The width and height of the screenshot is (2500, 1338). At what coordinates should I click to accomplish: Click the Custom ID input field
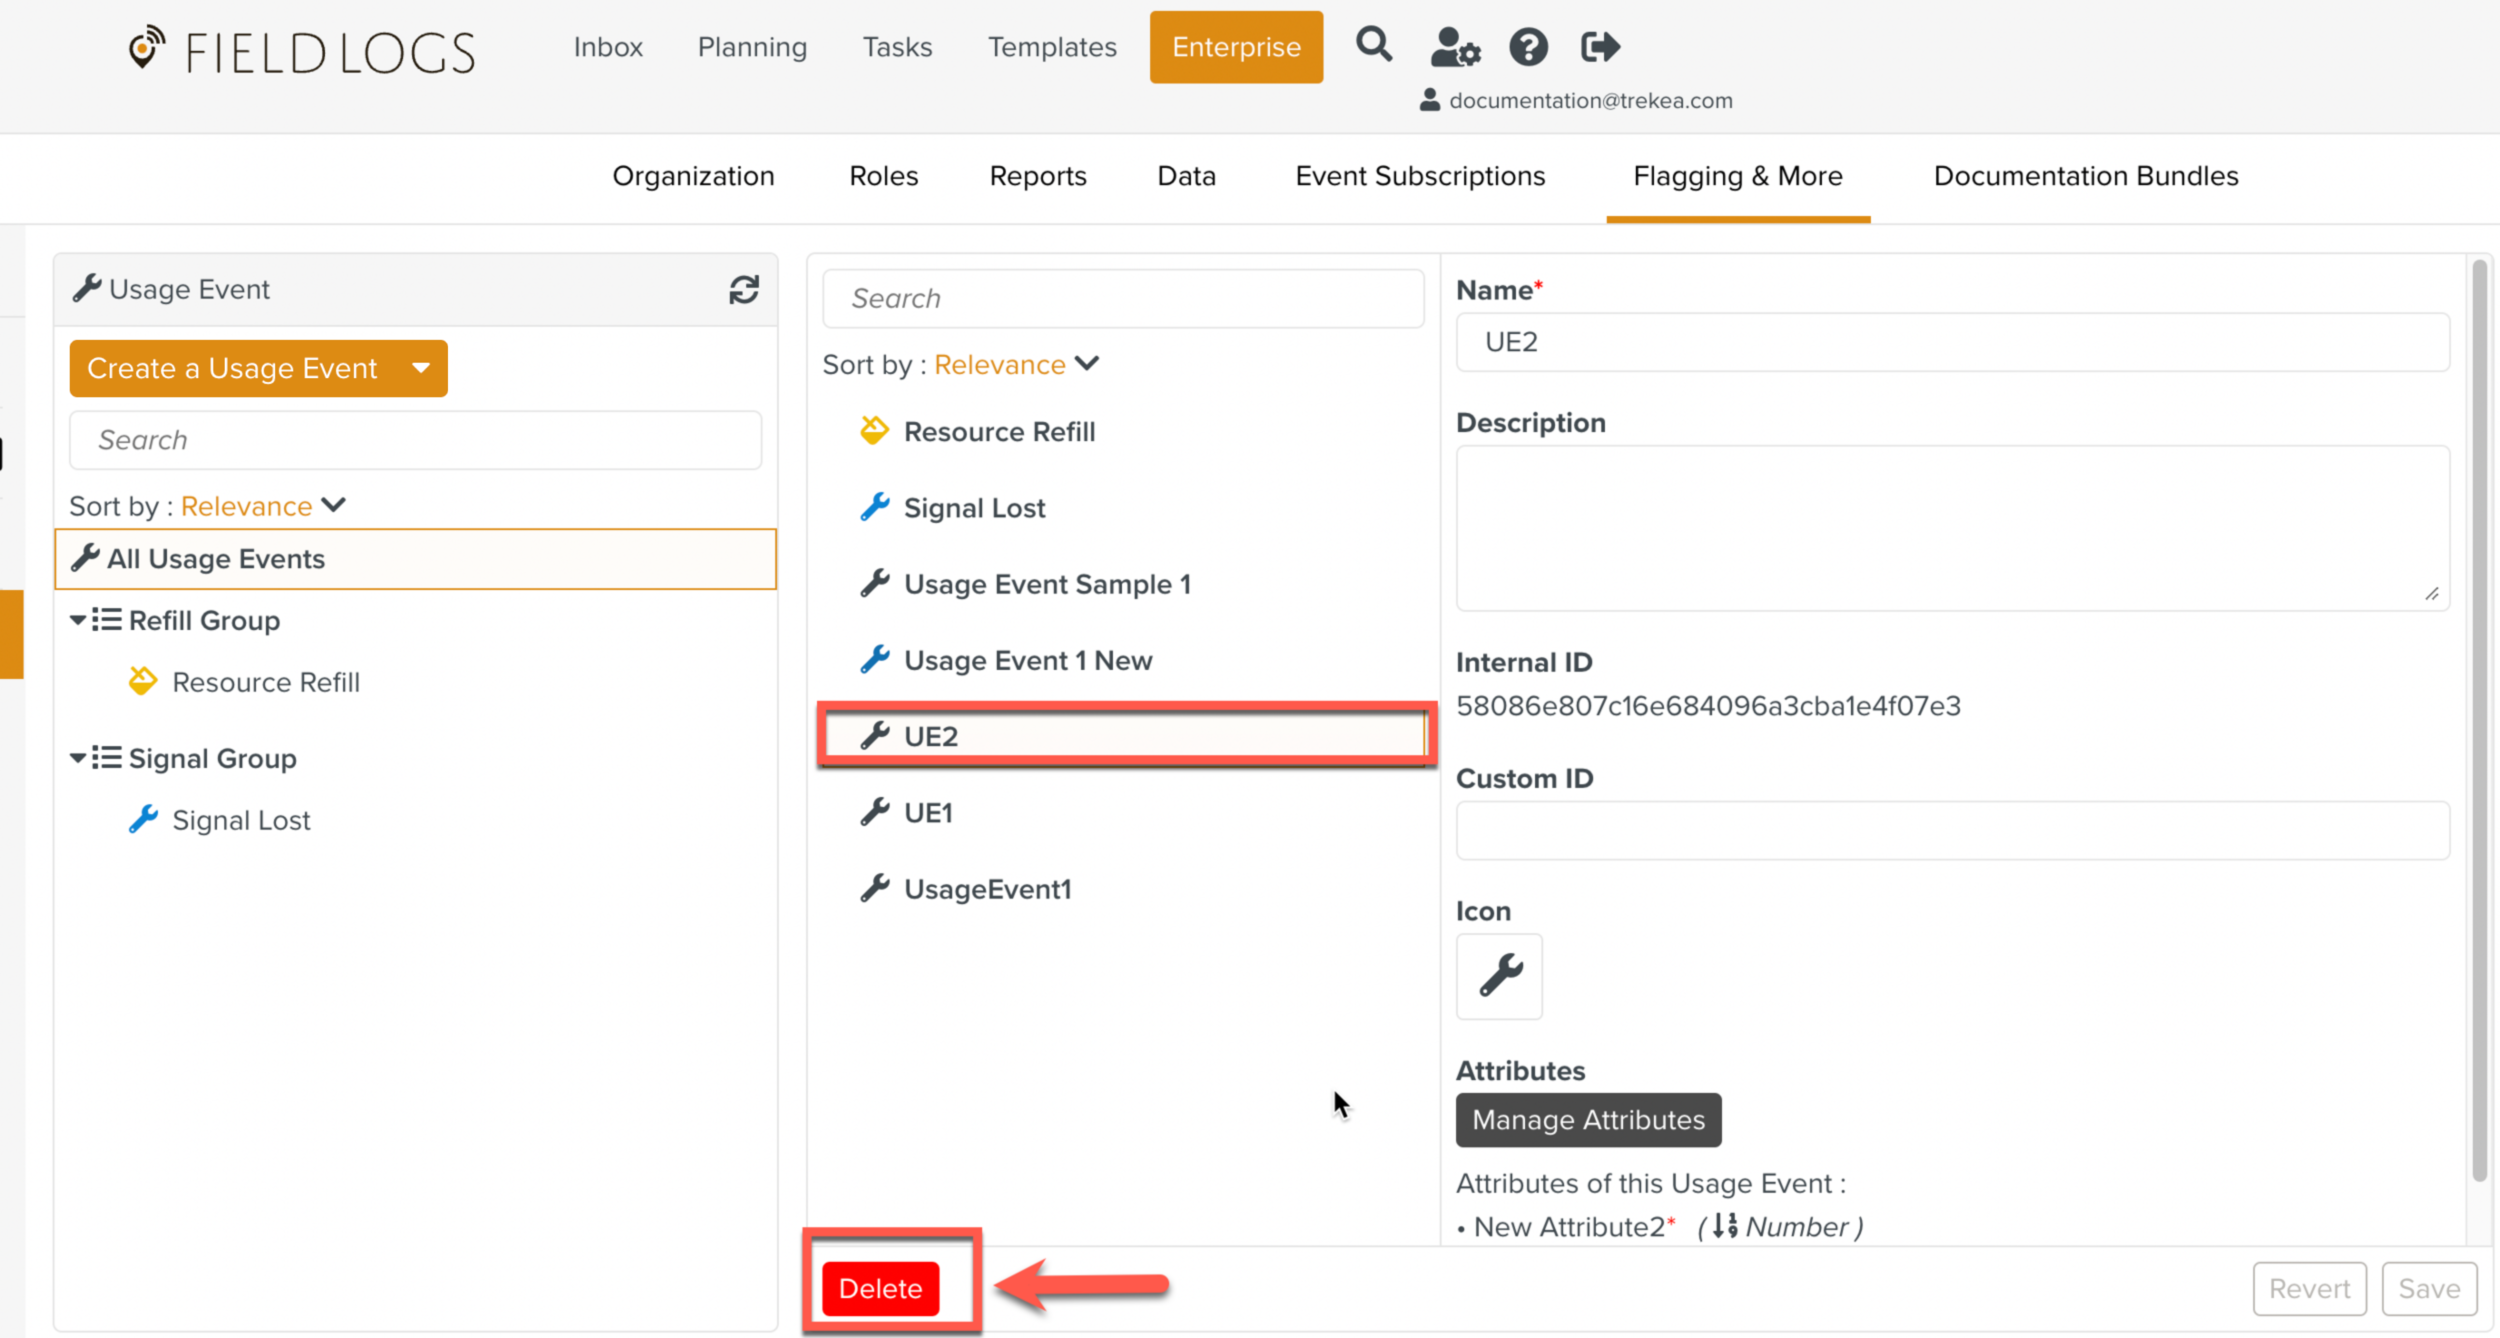coord(1951,830)
